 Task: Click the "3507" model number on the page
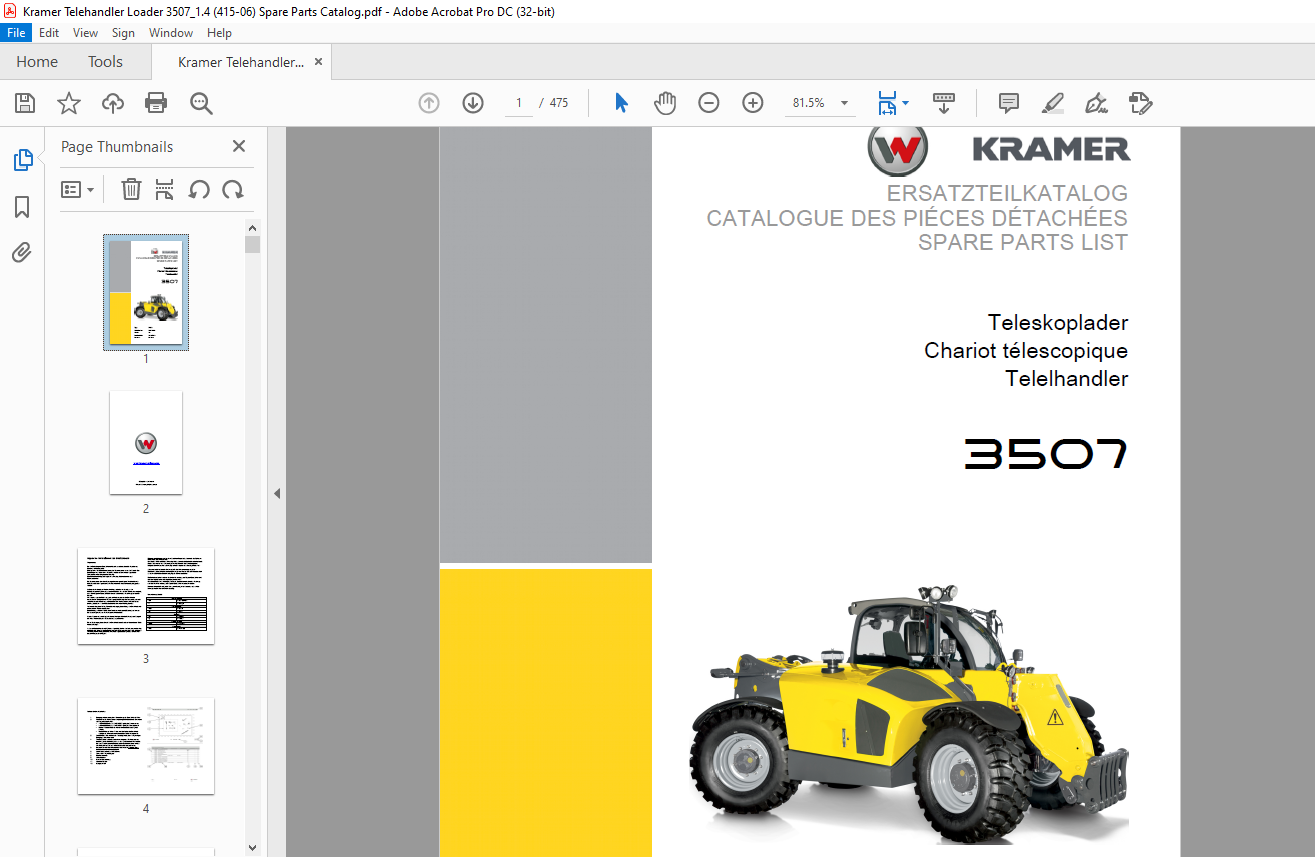coord(1046,455)
